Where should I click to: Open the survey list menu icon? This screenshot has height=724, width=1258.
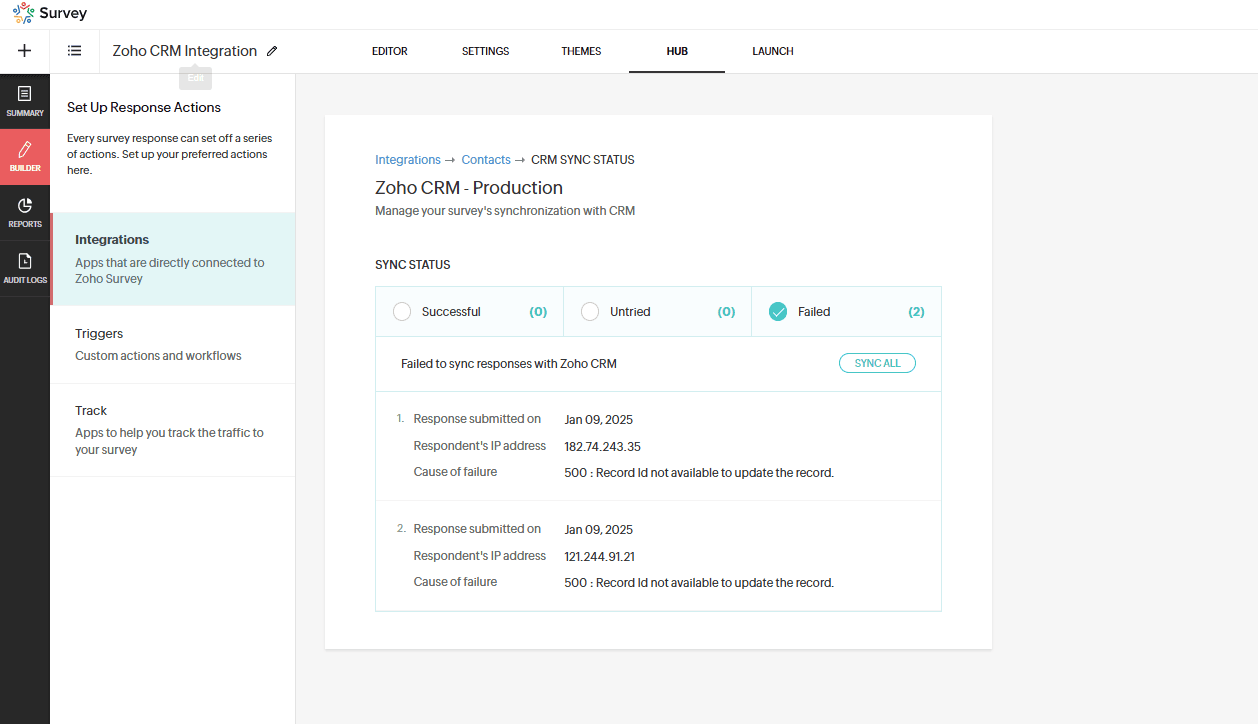[75, 51]
